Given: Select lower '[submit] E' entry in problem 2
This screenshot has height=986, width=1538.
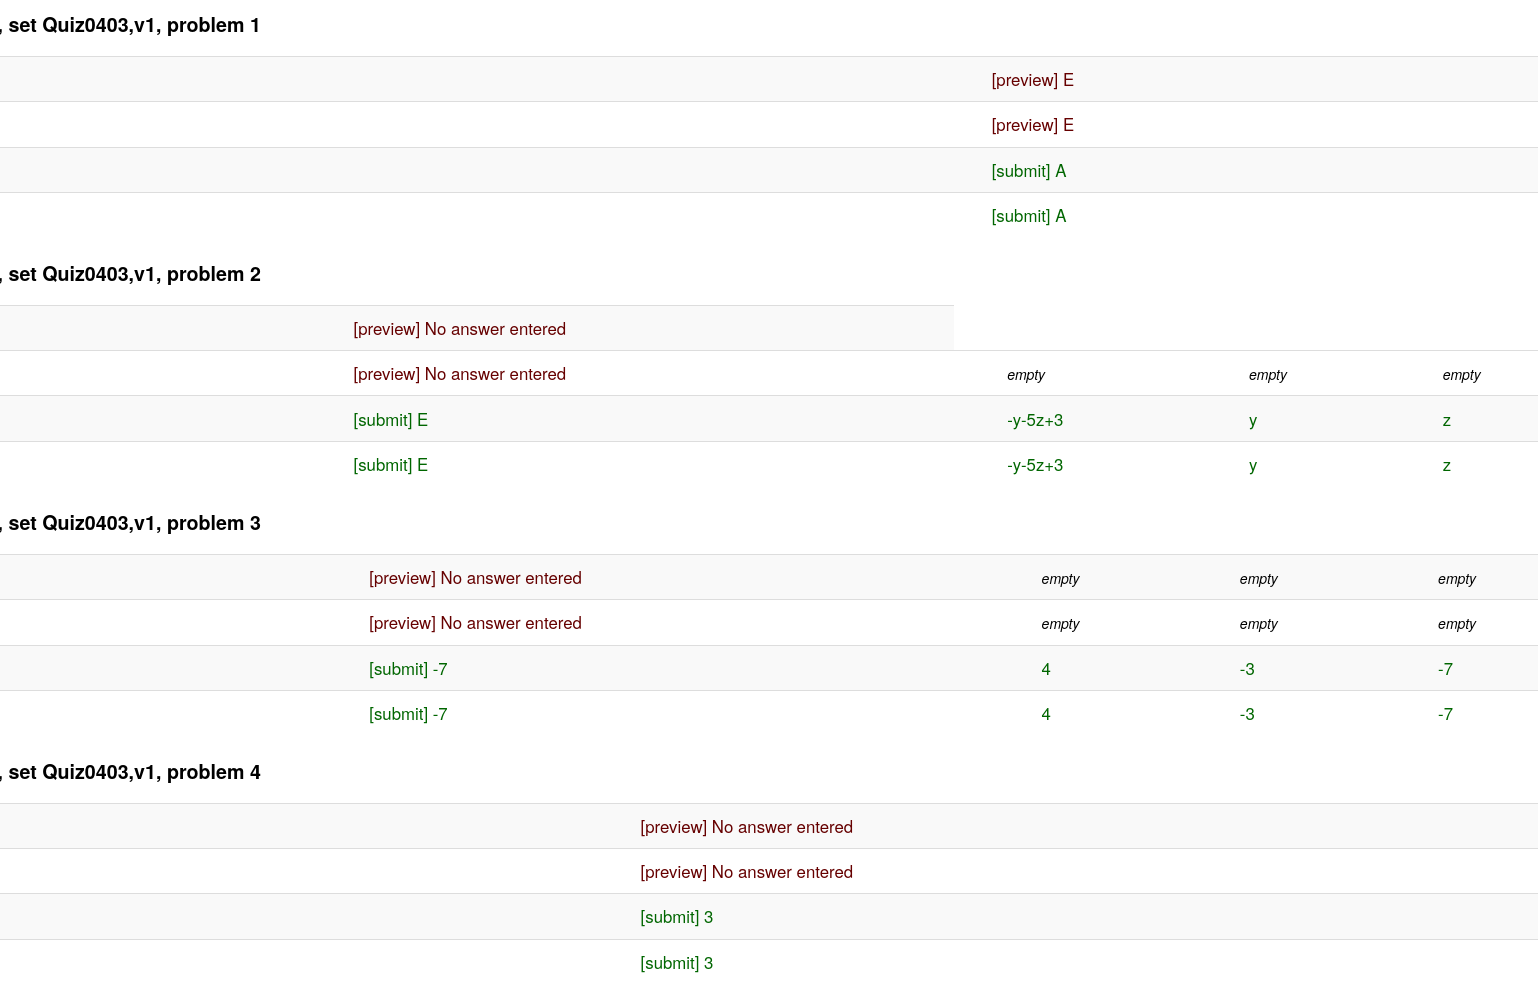Looking at the screenshot, I should pos(390,465).
